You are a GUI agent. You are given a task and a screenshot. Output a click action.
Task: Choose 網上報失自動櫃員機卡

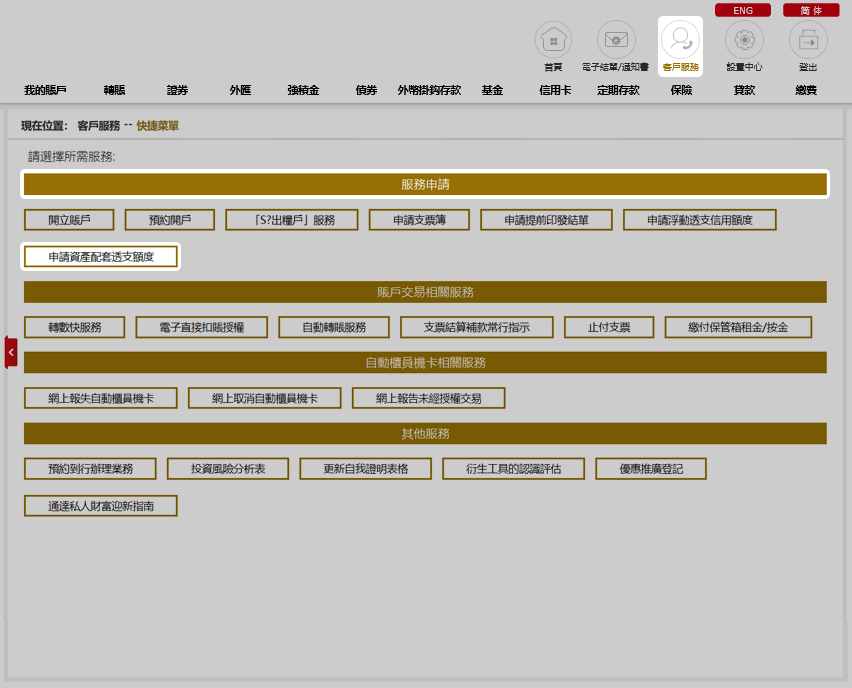pos(101,398)
